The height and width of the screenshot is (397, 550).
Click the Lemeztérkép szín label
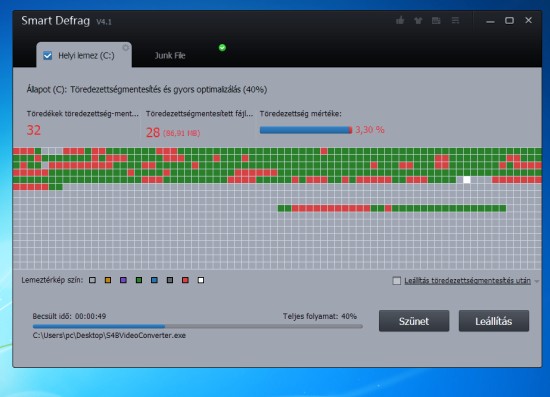coord(52,280)
